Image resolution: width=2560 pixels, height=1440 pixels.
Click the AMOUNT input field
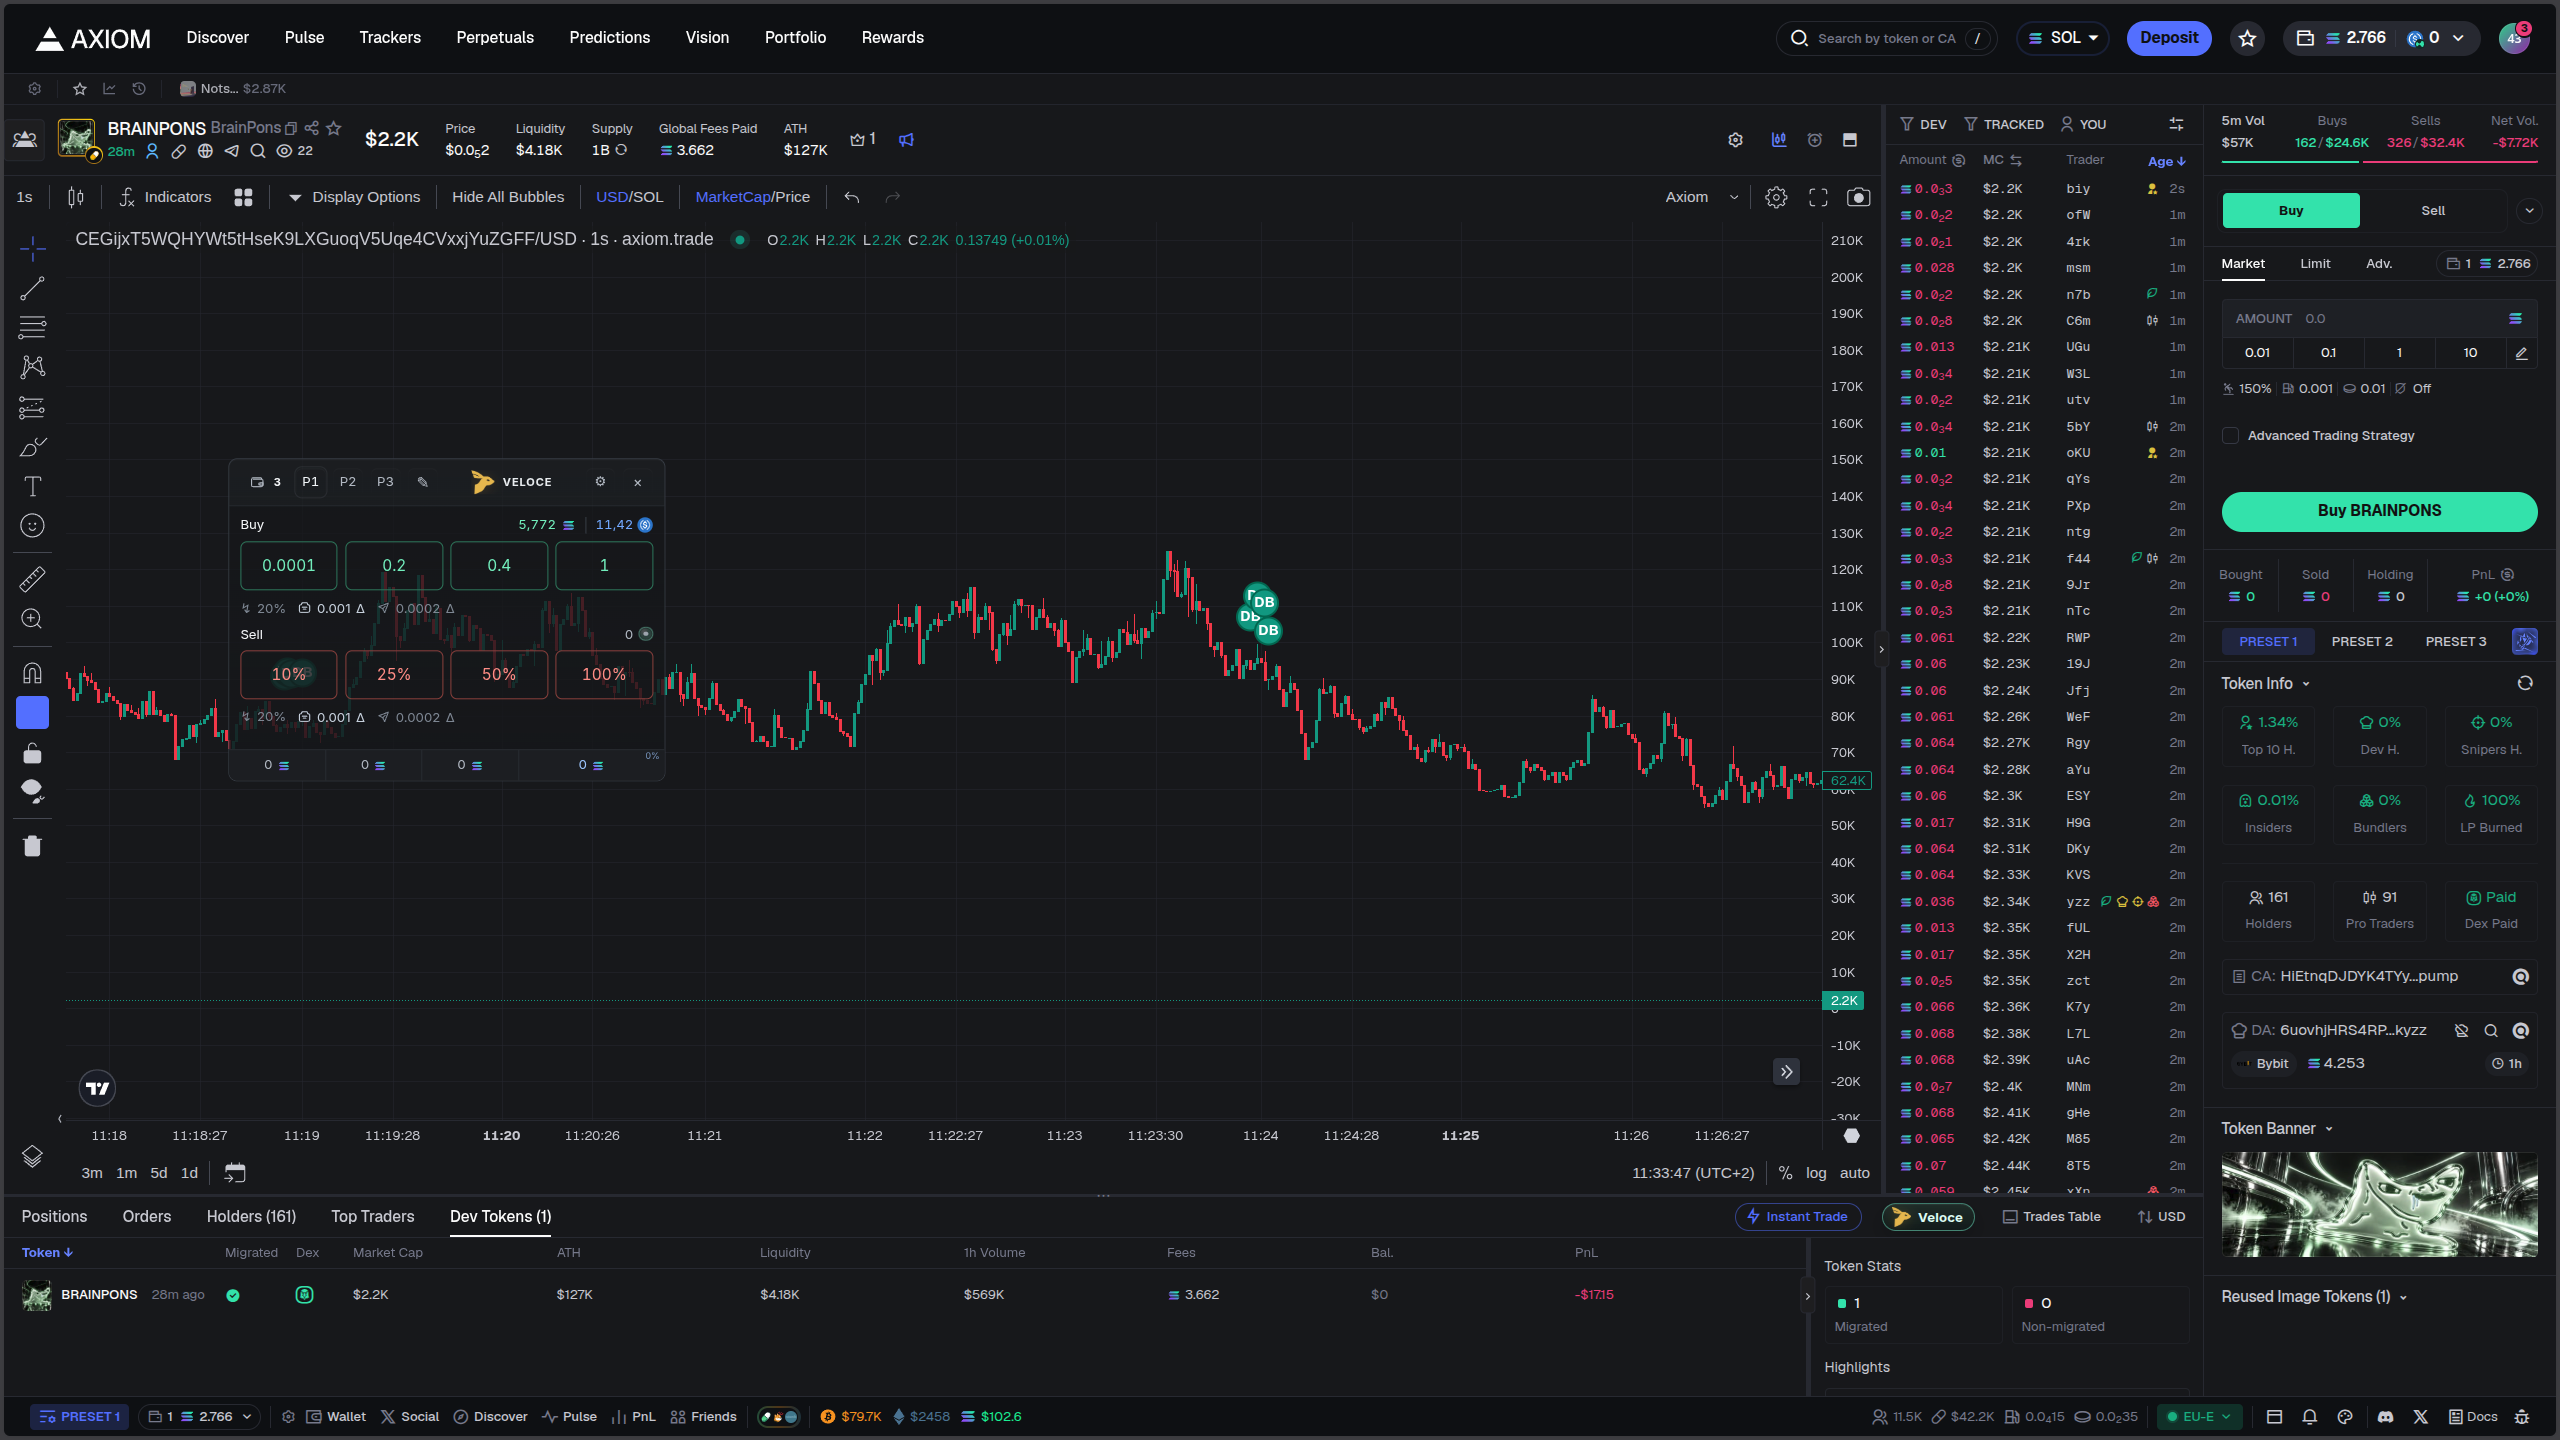click(2379, 318)
